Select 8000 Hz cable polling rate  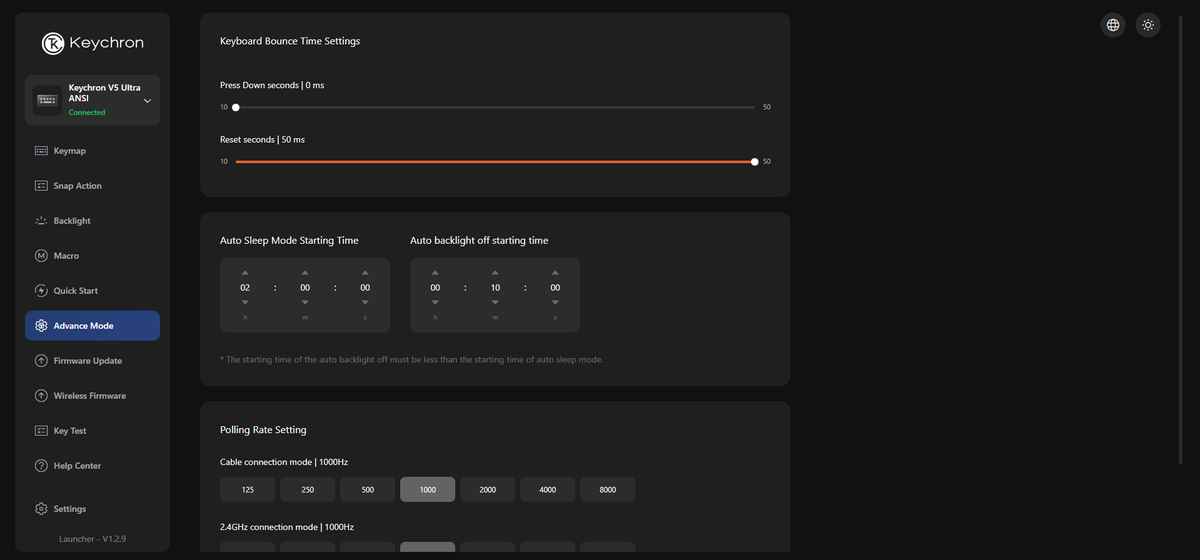click(607, 489)
